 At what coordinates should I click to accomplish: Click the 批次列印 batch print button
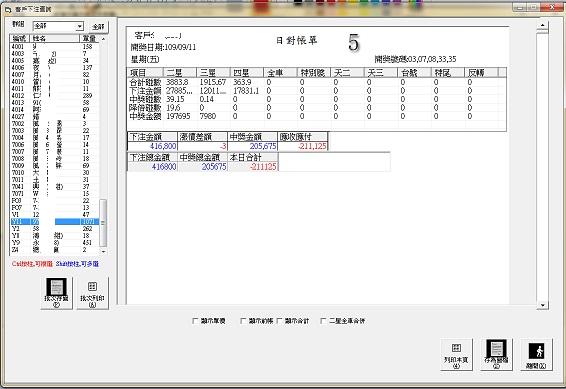coord(92,293)
